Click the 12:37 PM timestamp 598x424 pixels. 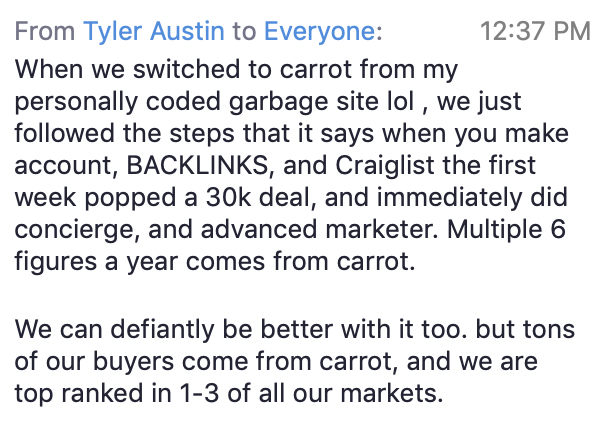(x=535, y=31)
